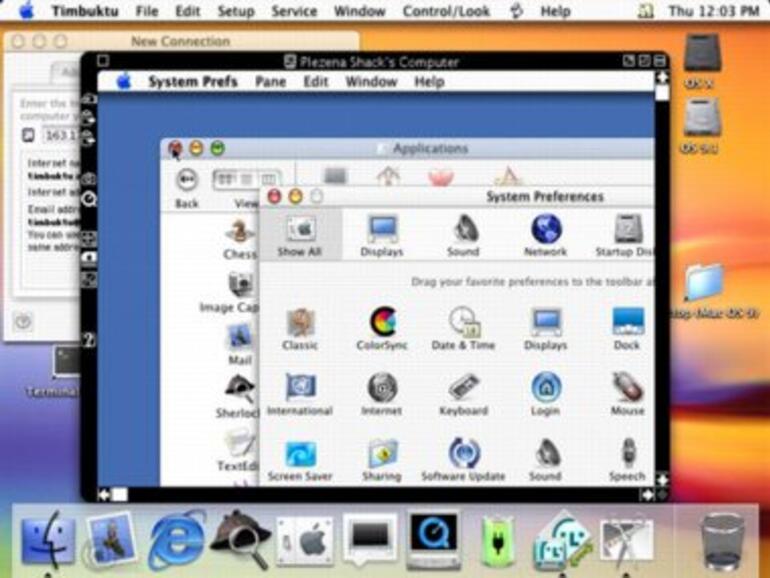Open the Control/Look menu
This screenshot has height=578, width=770.
tap(446, 11)
